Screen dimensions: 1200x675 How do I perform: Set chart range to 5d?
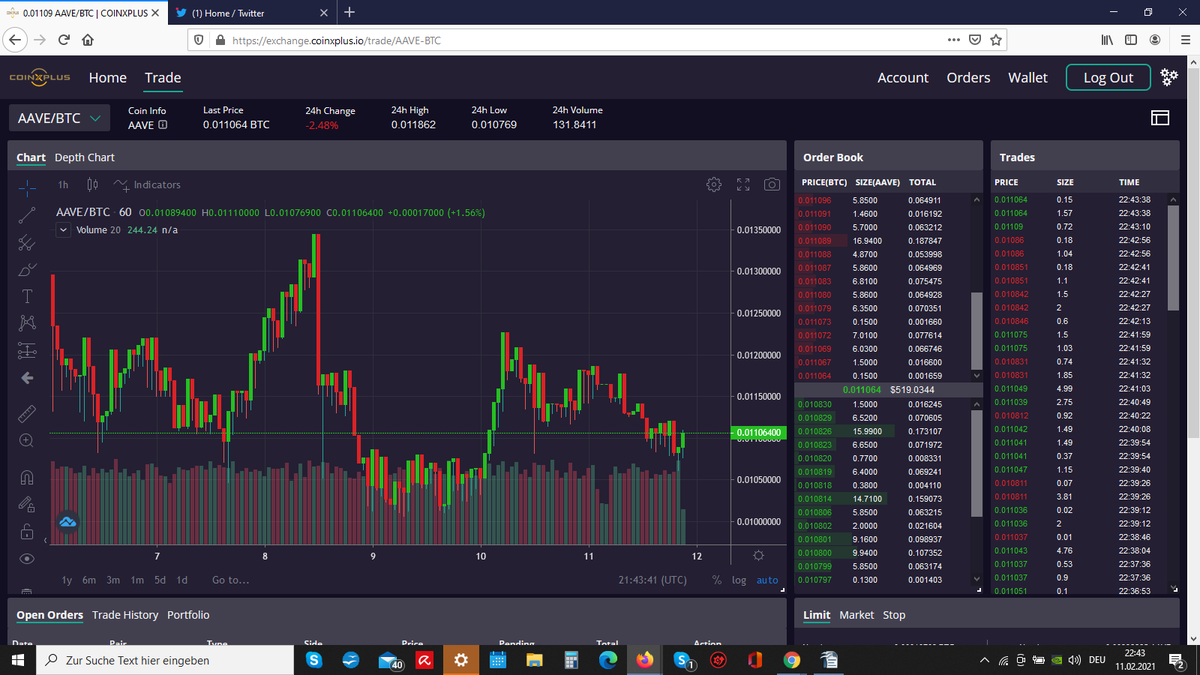click(160, 580)
